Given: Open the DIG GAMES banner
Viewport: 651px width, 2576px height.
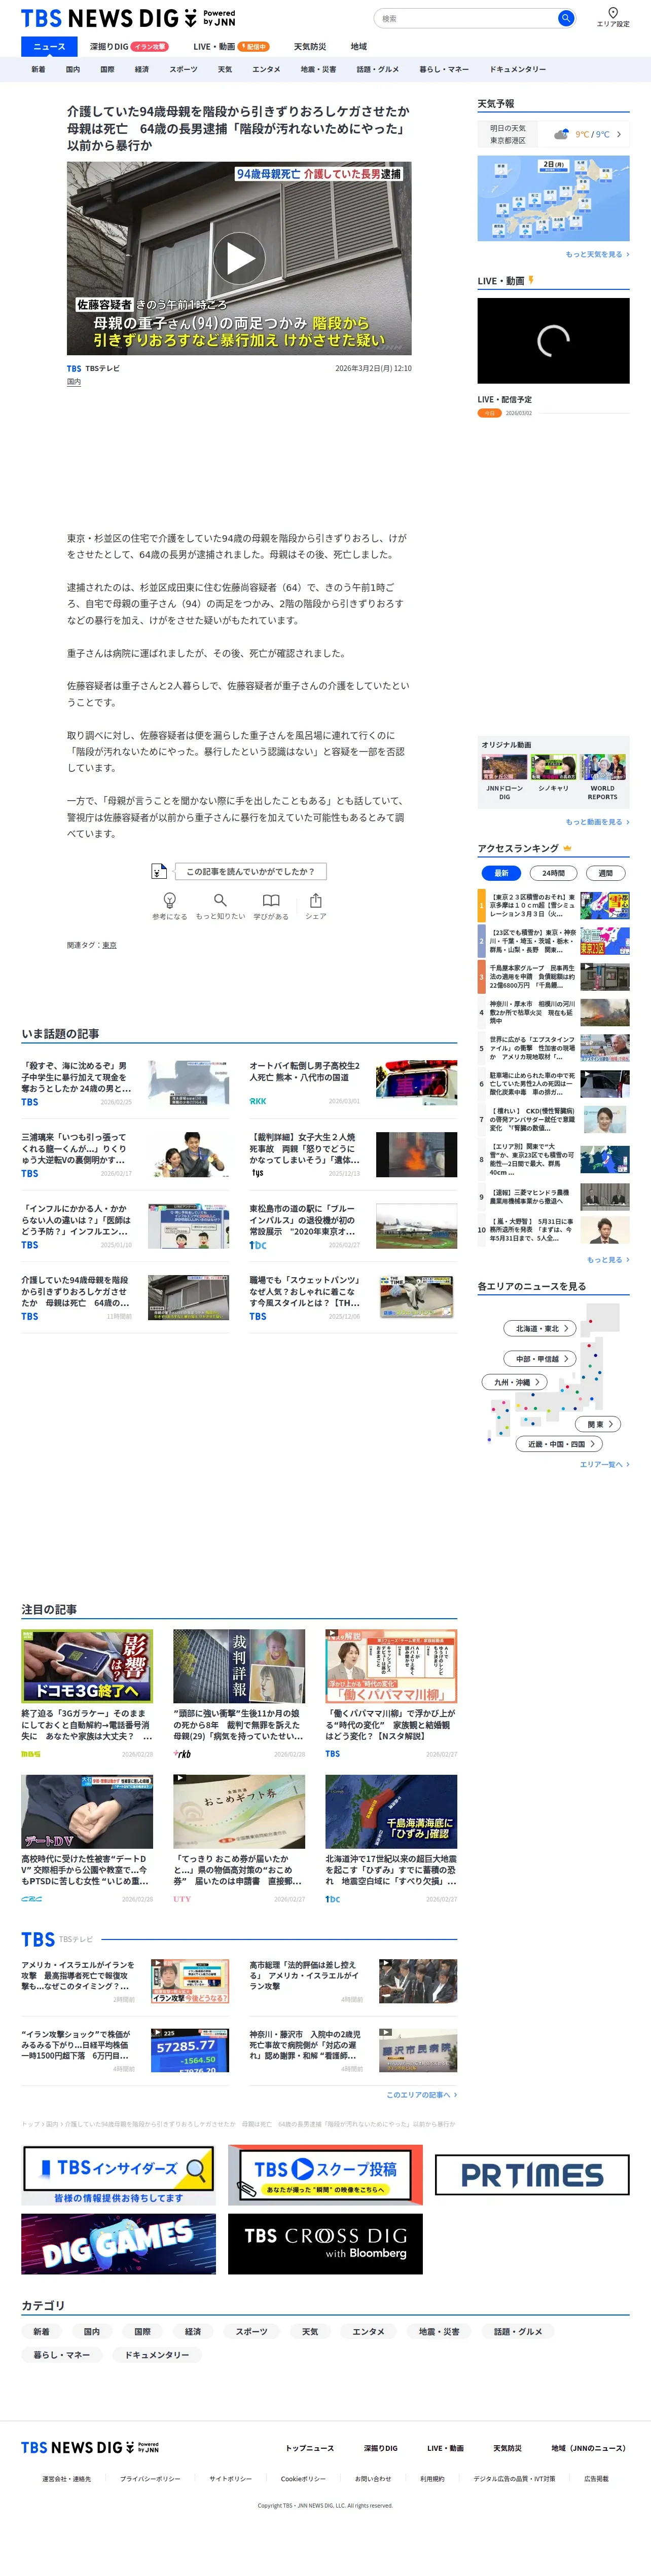Looking at the screenshot, I should [x=119, y=2244].
